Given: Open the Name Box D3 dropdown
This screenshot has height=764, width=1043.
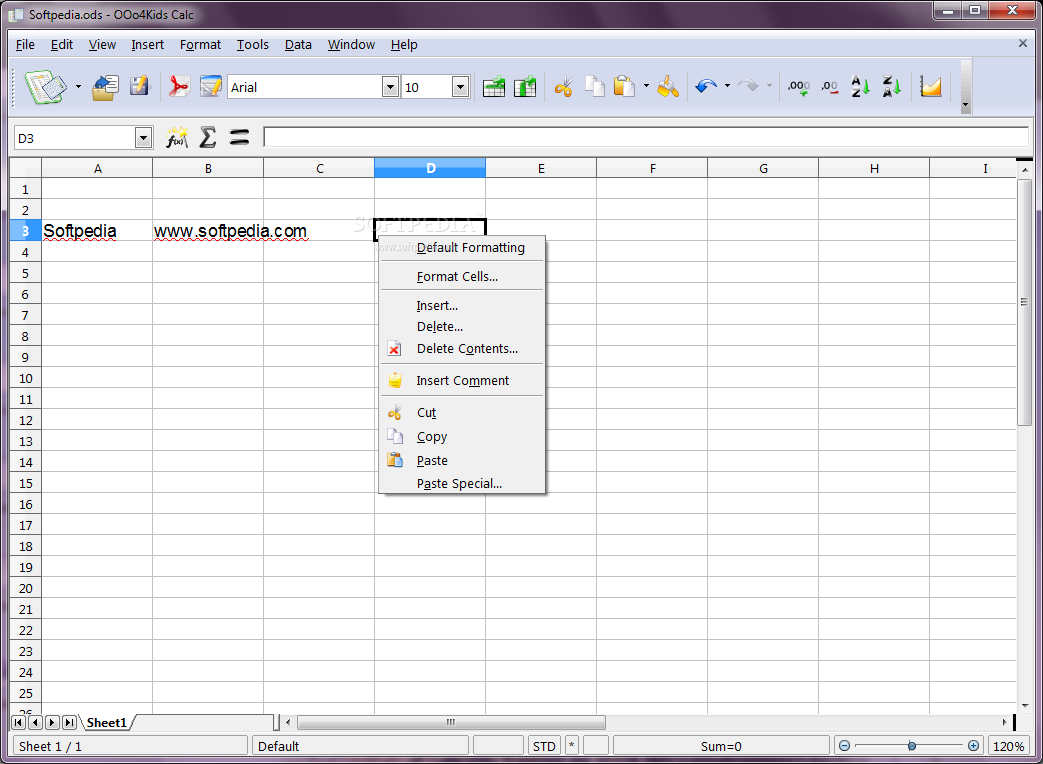Looking at the screenshot, I should (x=143, y=138).
